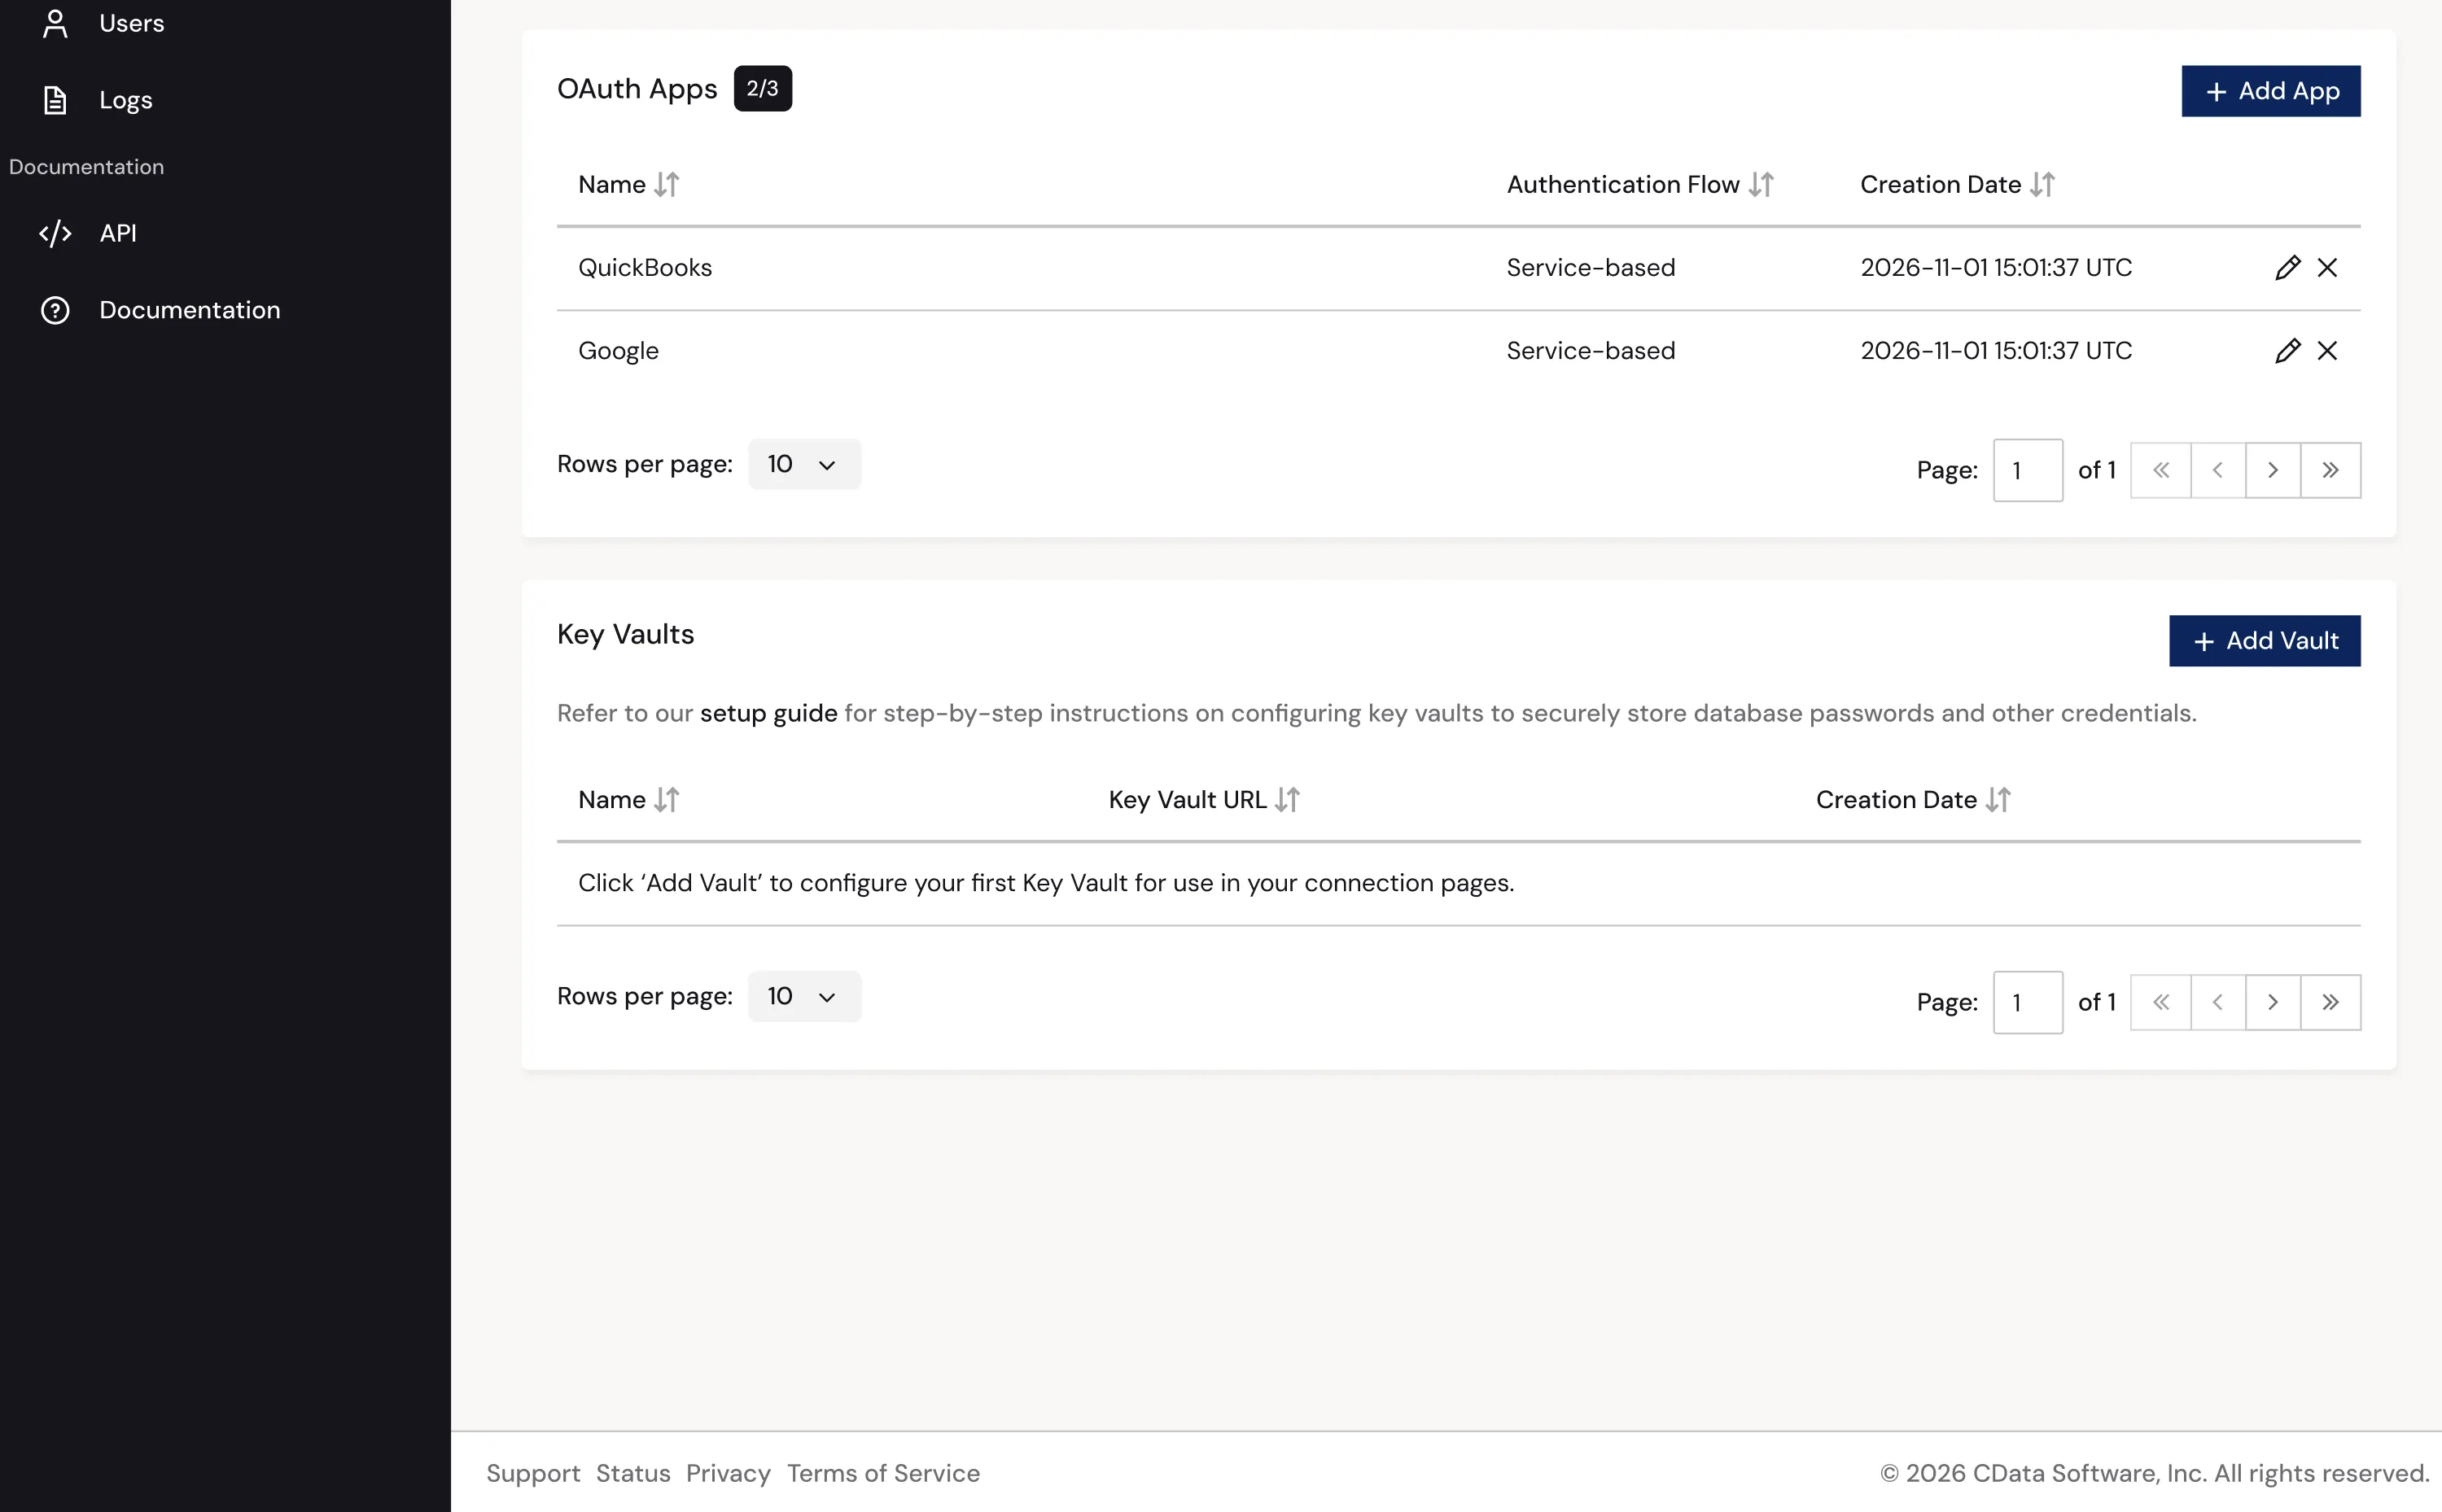
Task: Open the Privacy footer link
Action: coord(728,1473)
